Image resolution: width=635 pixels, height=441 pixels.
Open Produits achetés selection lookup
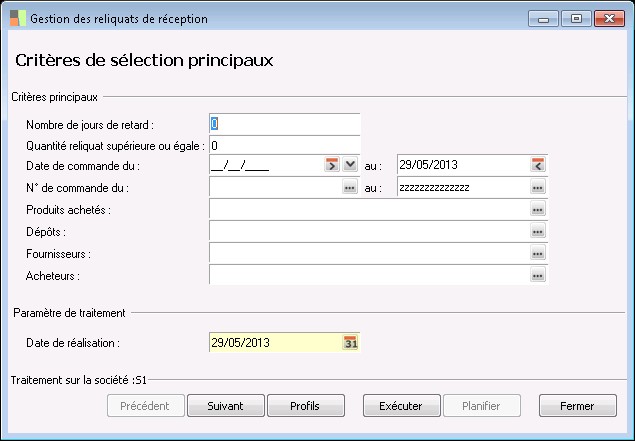[537, 209]
